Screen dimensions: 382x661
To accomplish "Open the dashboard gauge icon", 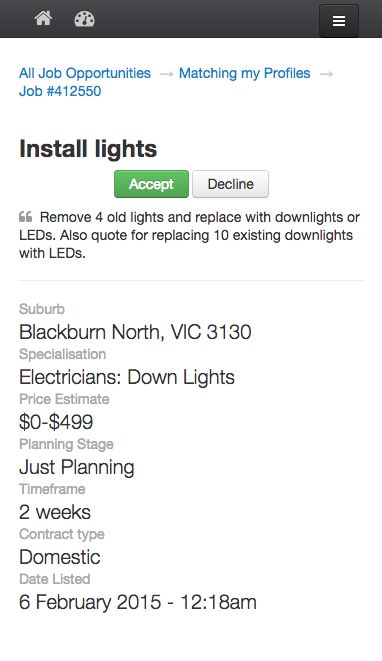I will [x=84, y=19].
